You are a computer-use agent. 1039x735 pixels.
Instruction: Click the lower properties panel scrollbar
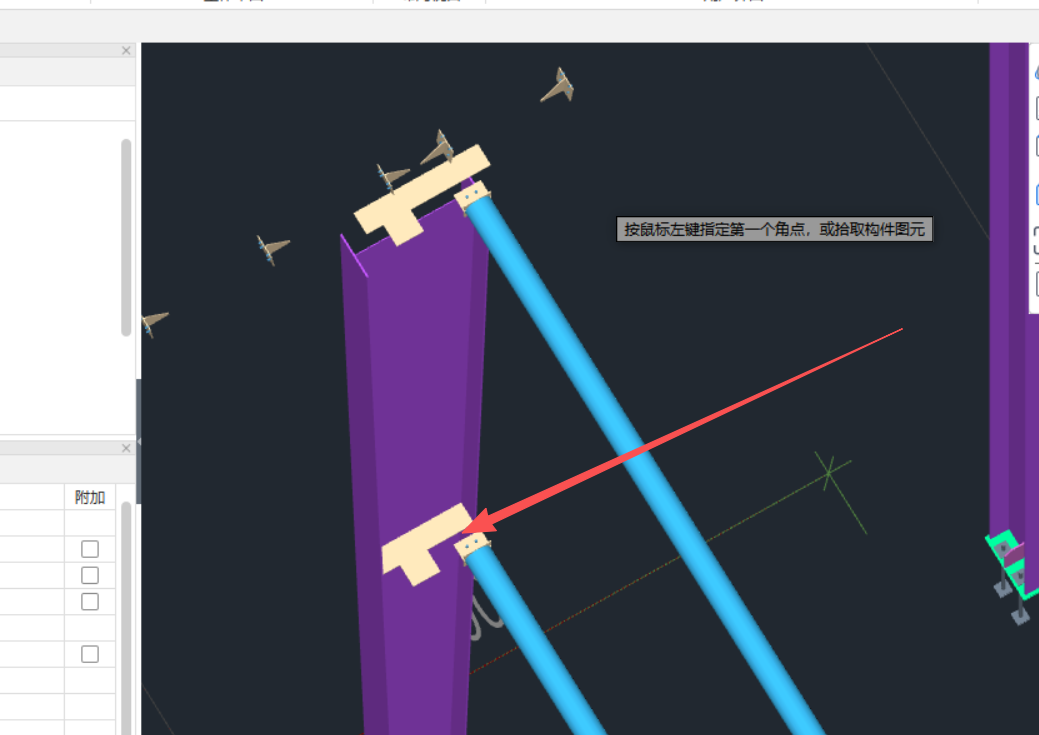pos(126,616)
